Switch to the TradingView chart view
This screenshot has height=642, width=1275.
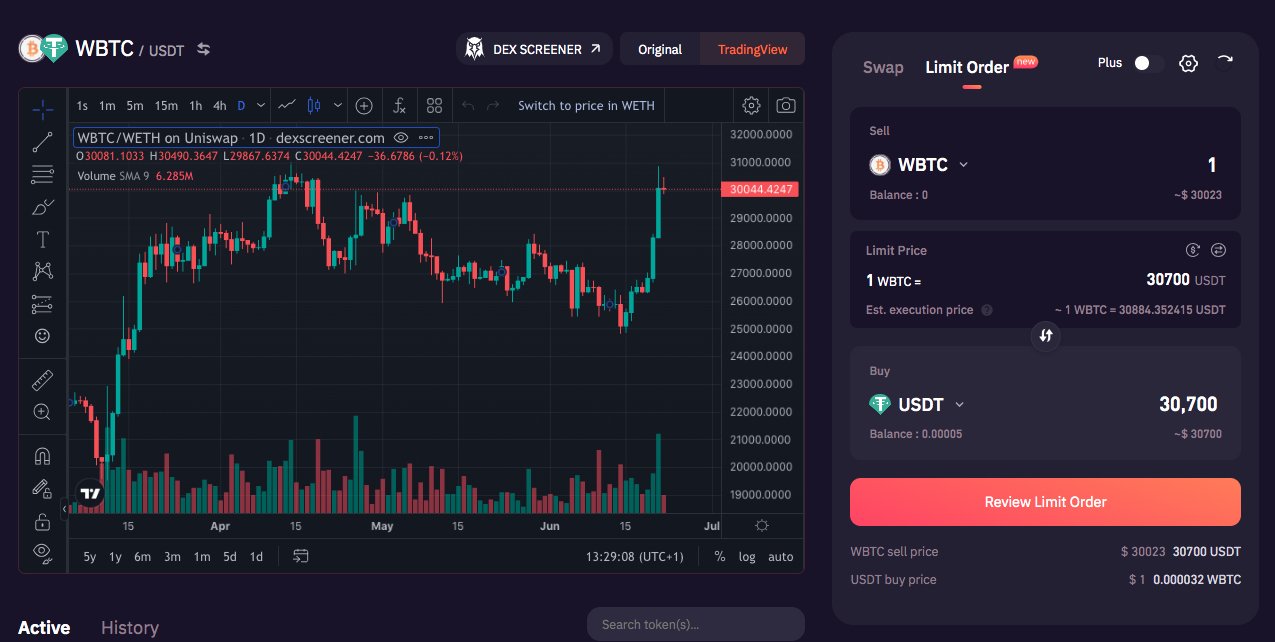tap(752, 49)
